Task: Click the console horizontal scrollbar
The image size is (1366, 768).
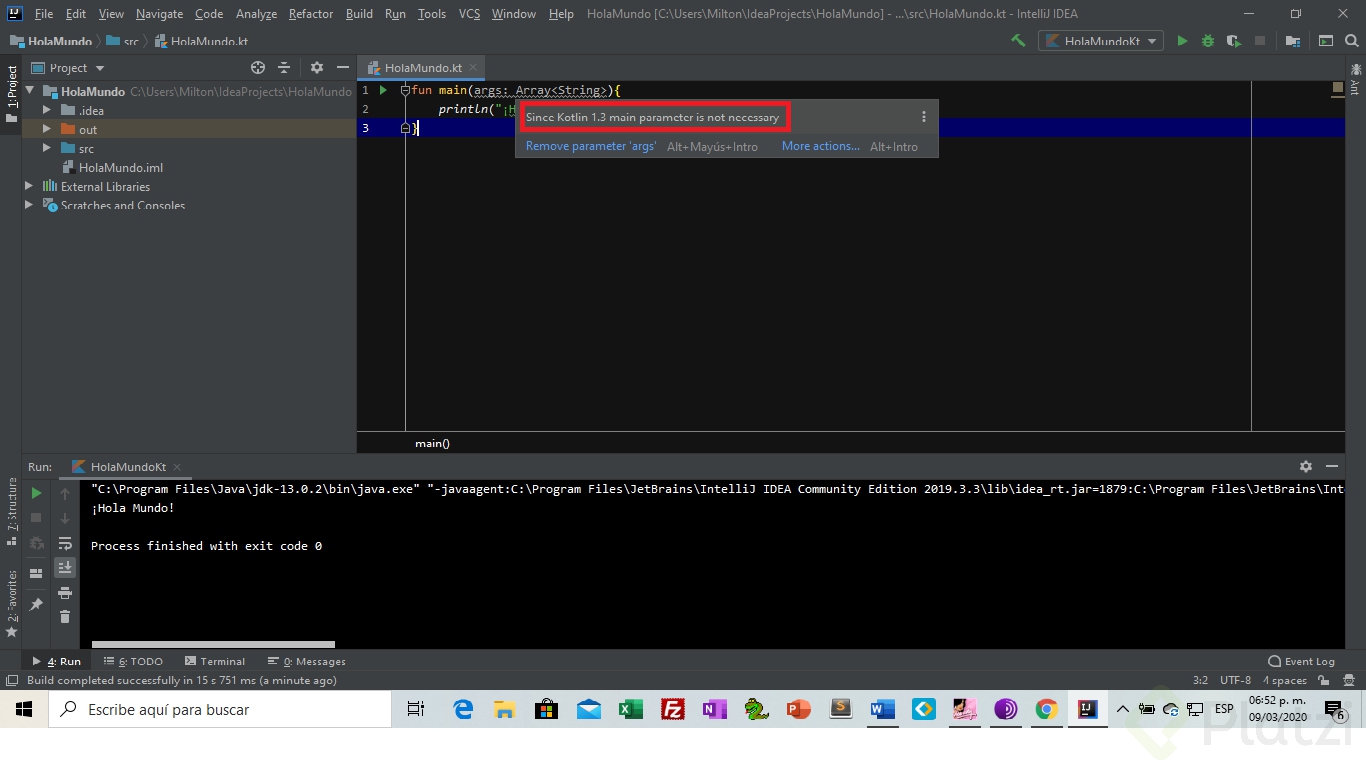Action: pos(213,644)
